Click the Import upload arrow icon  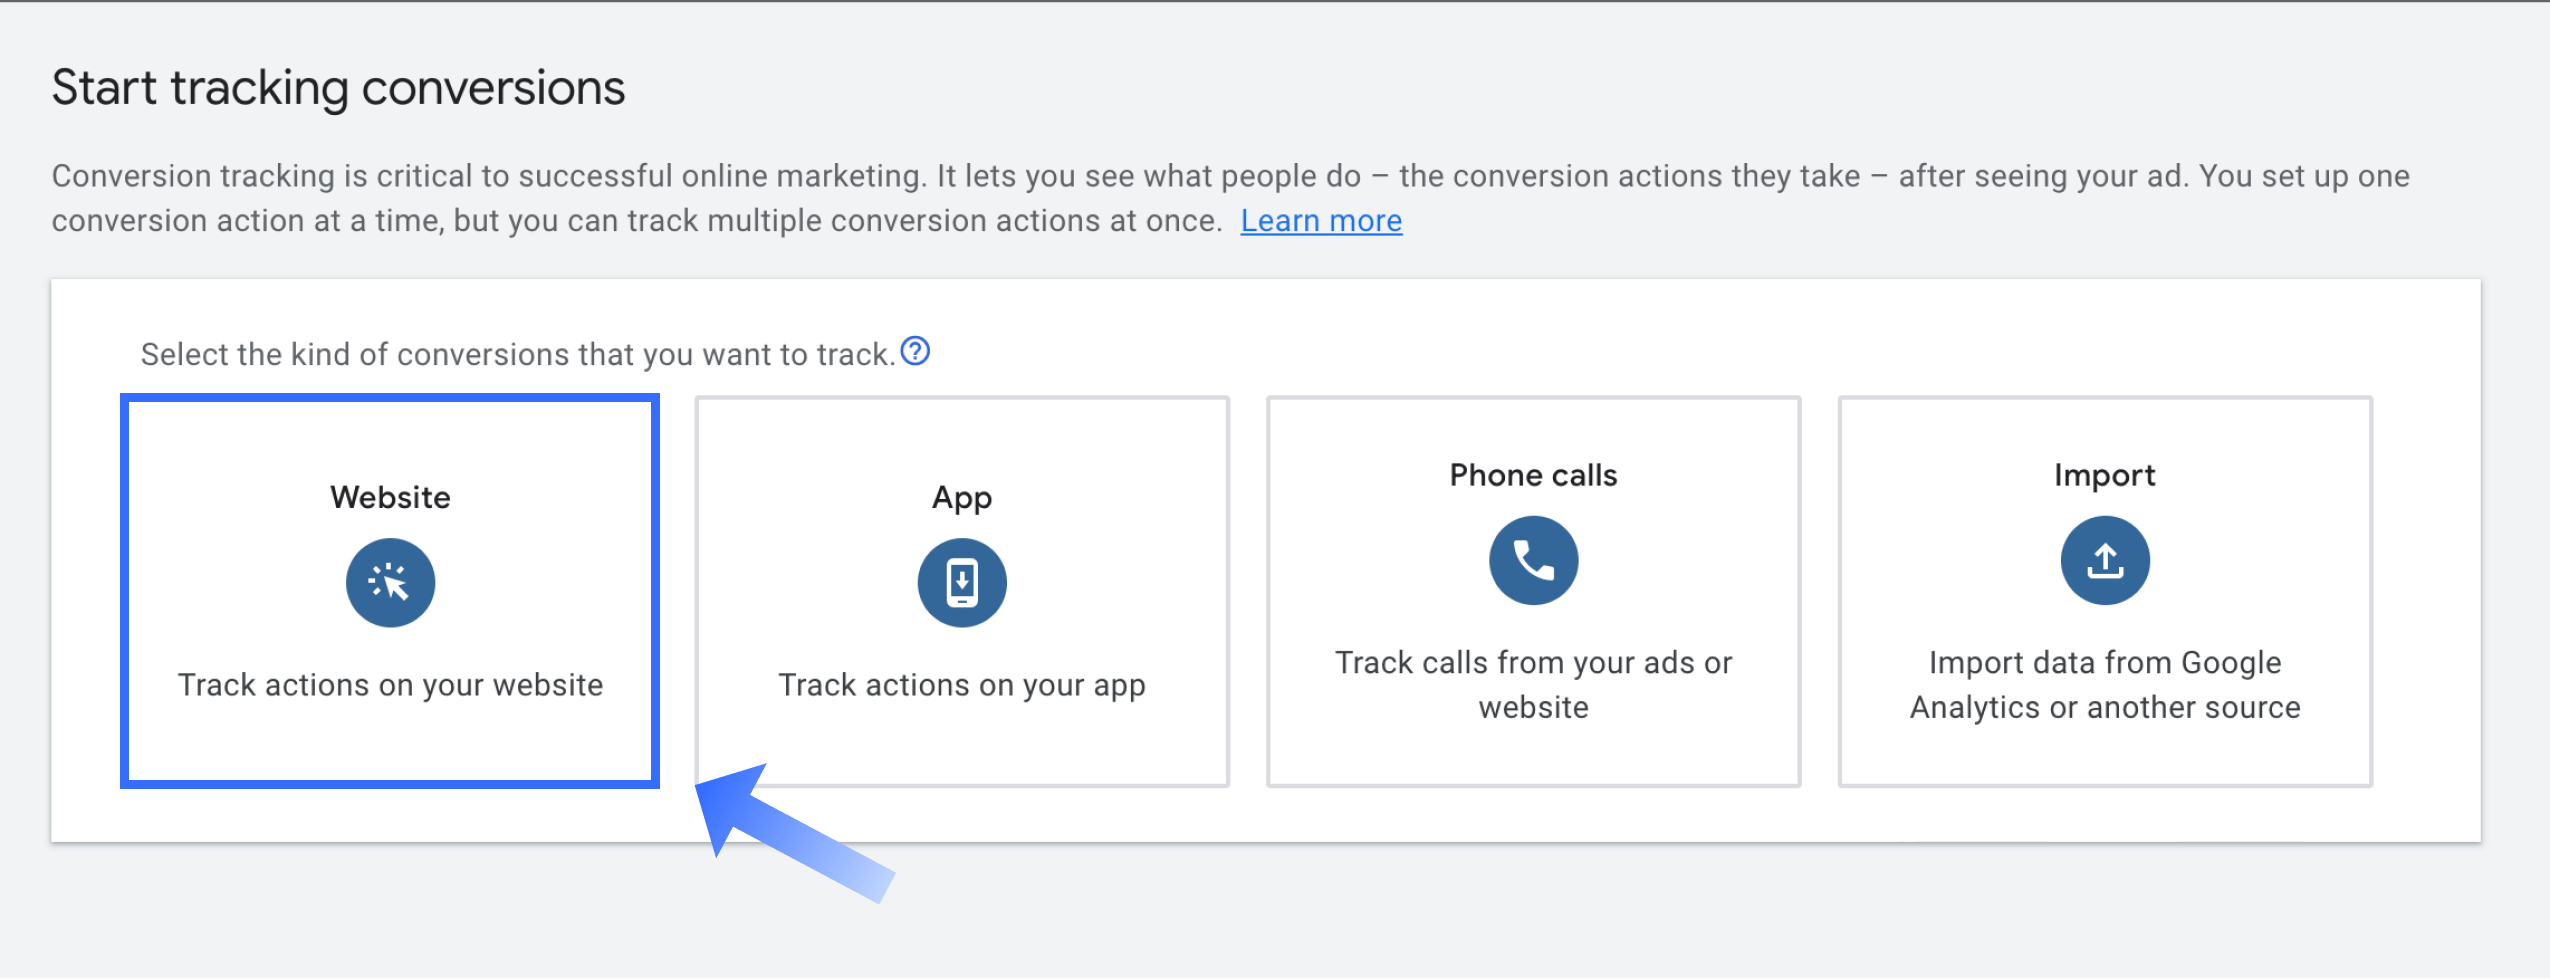2105,561
